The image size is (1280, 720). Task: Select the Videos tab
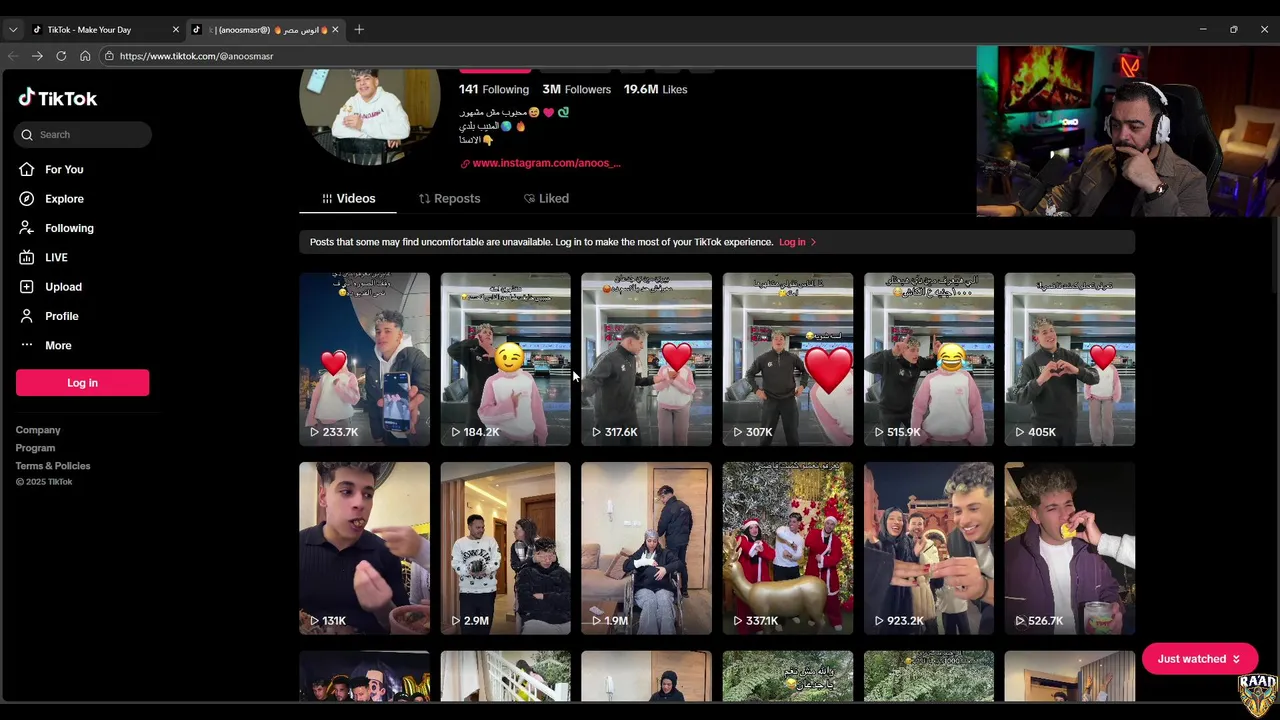[x=348, y=198]
